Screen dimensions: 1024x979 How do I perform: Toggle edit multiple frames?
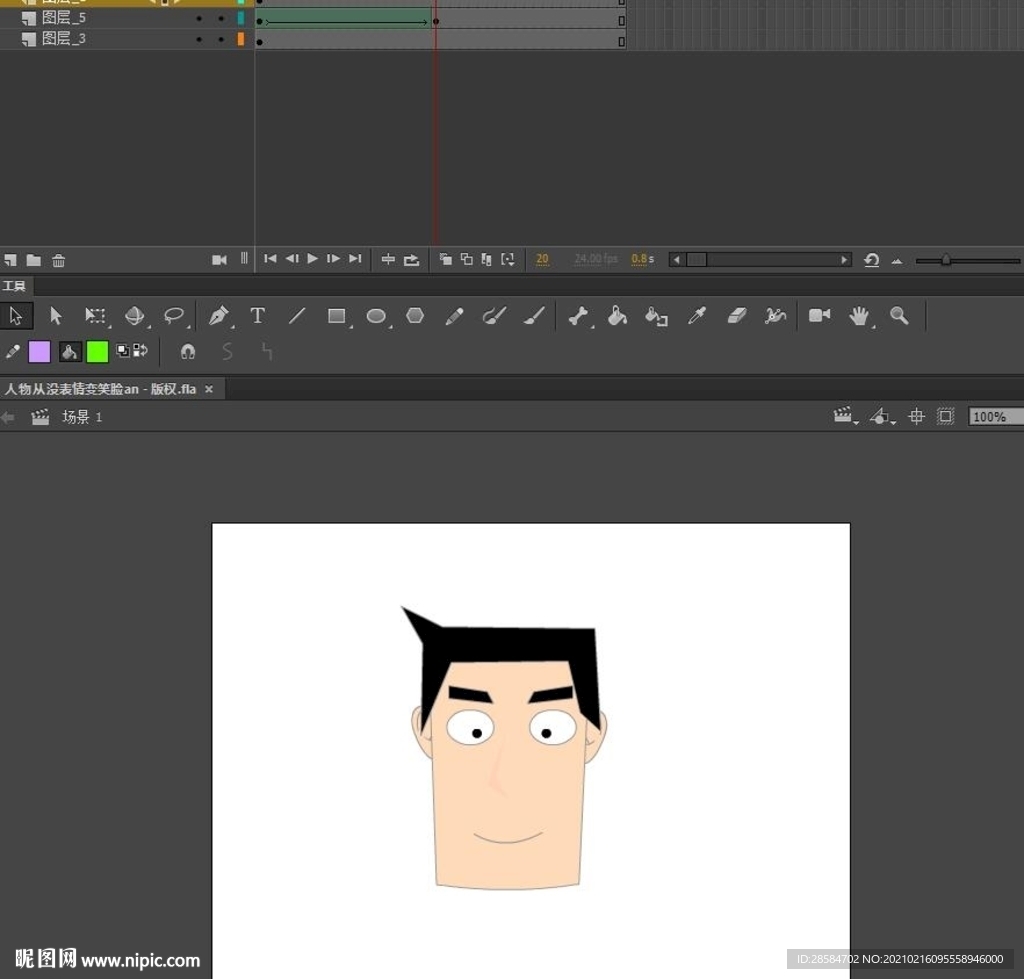point(487,259)
